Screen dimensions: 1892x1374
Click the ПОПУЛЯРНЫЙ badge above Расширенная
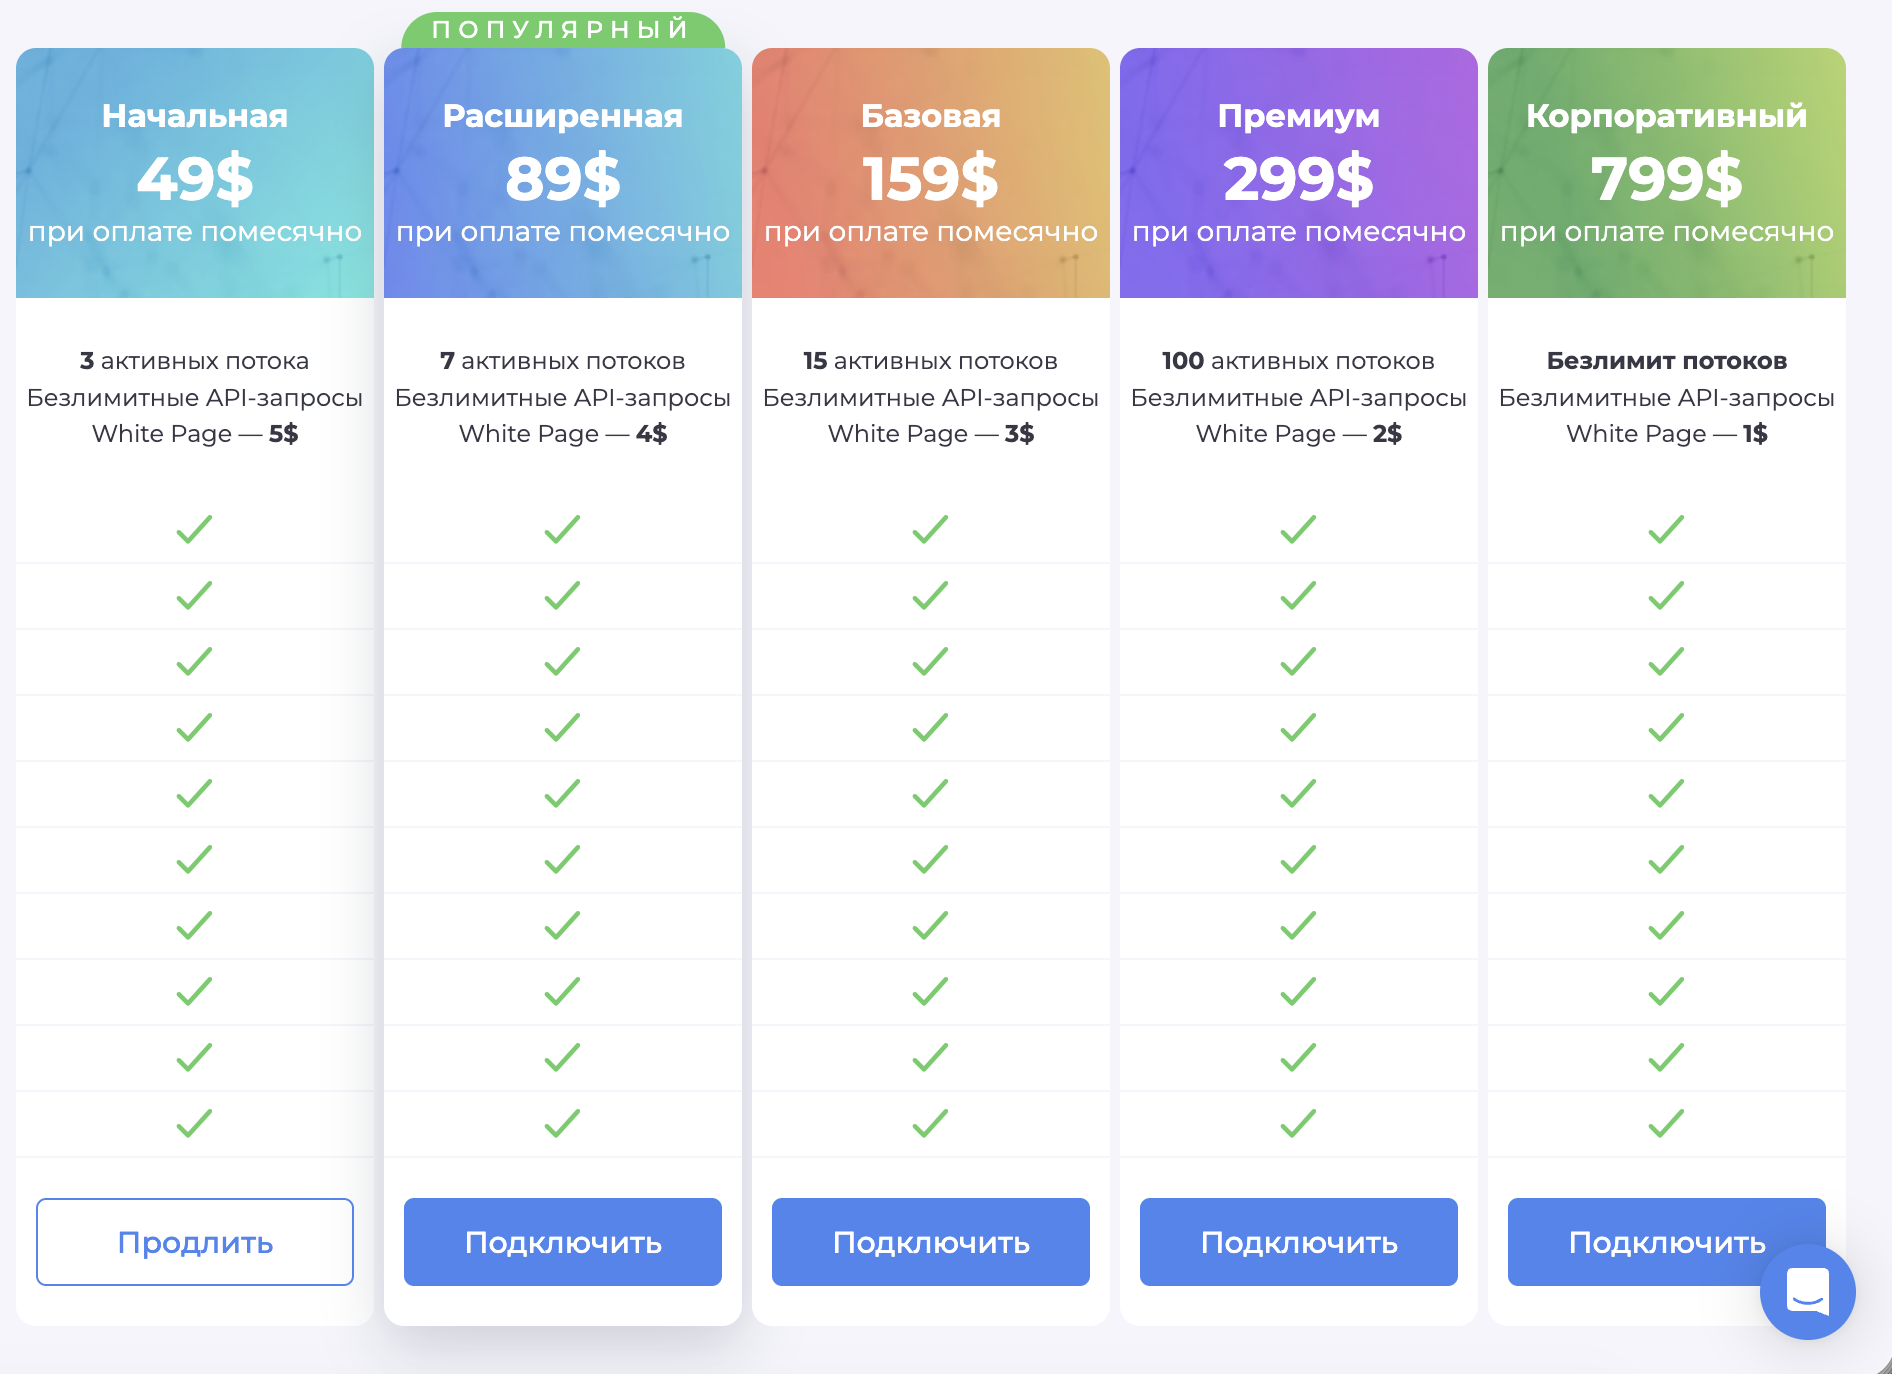(x=562, y=30)
